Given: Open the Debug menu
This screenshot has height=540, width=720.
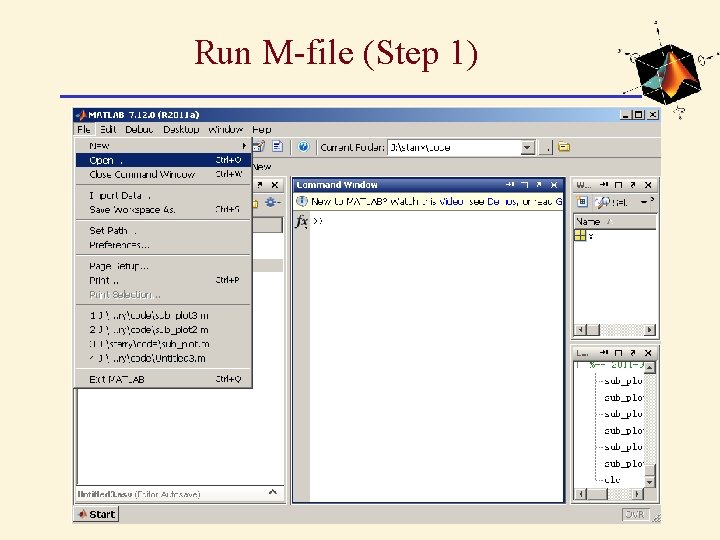Looking at the screenshot, I should (139, 129).
